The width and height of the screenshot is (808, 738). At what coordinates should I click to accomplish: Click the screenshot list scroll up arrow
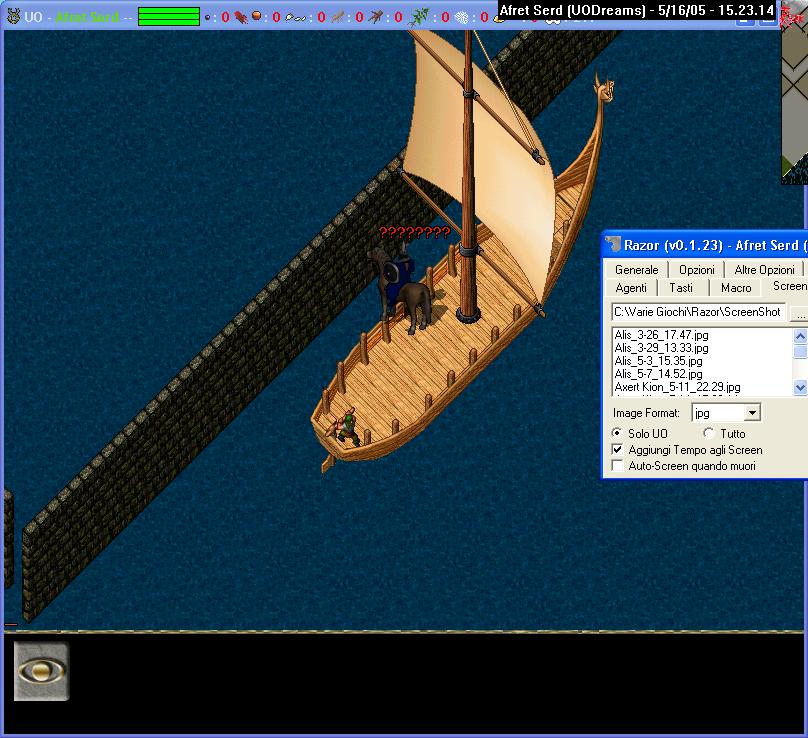800,337
